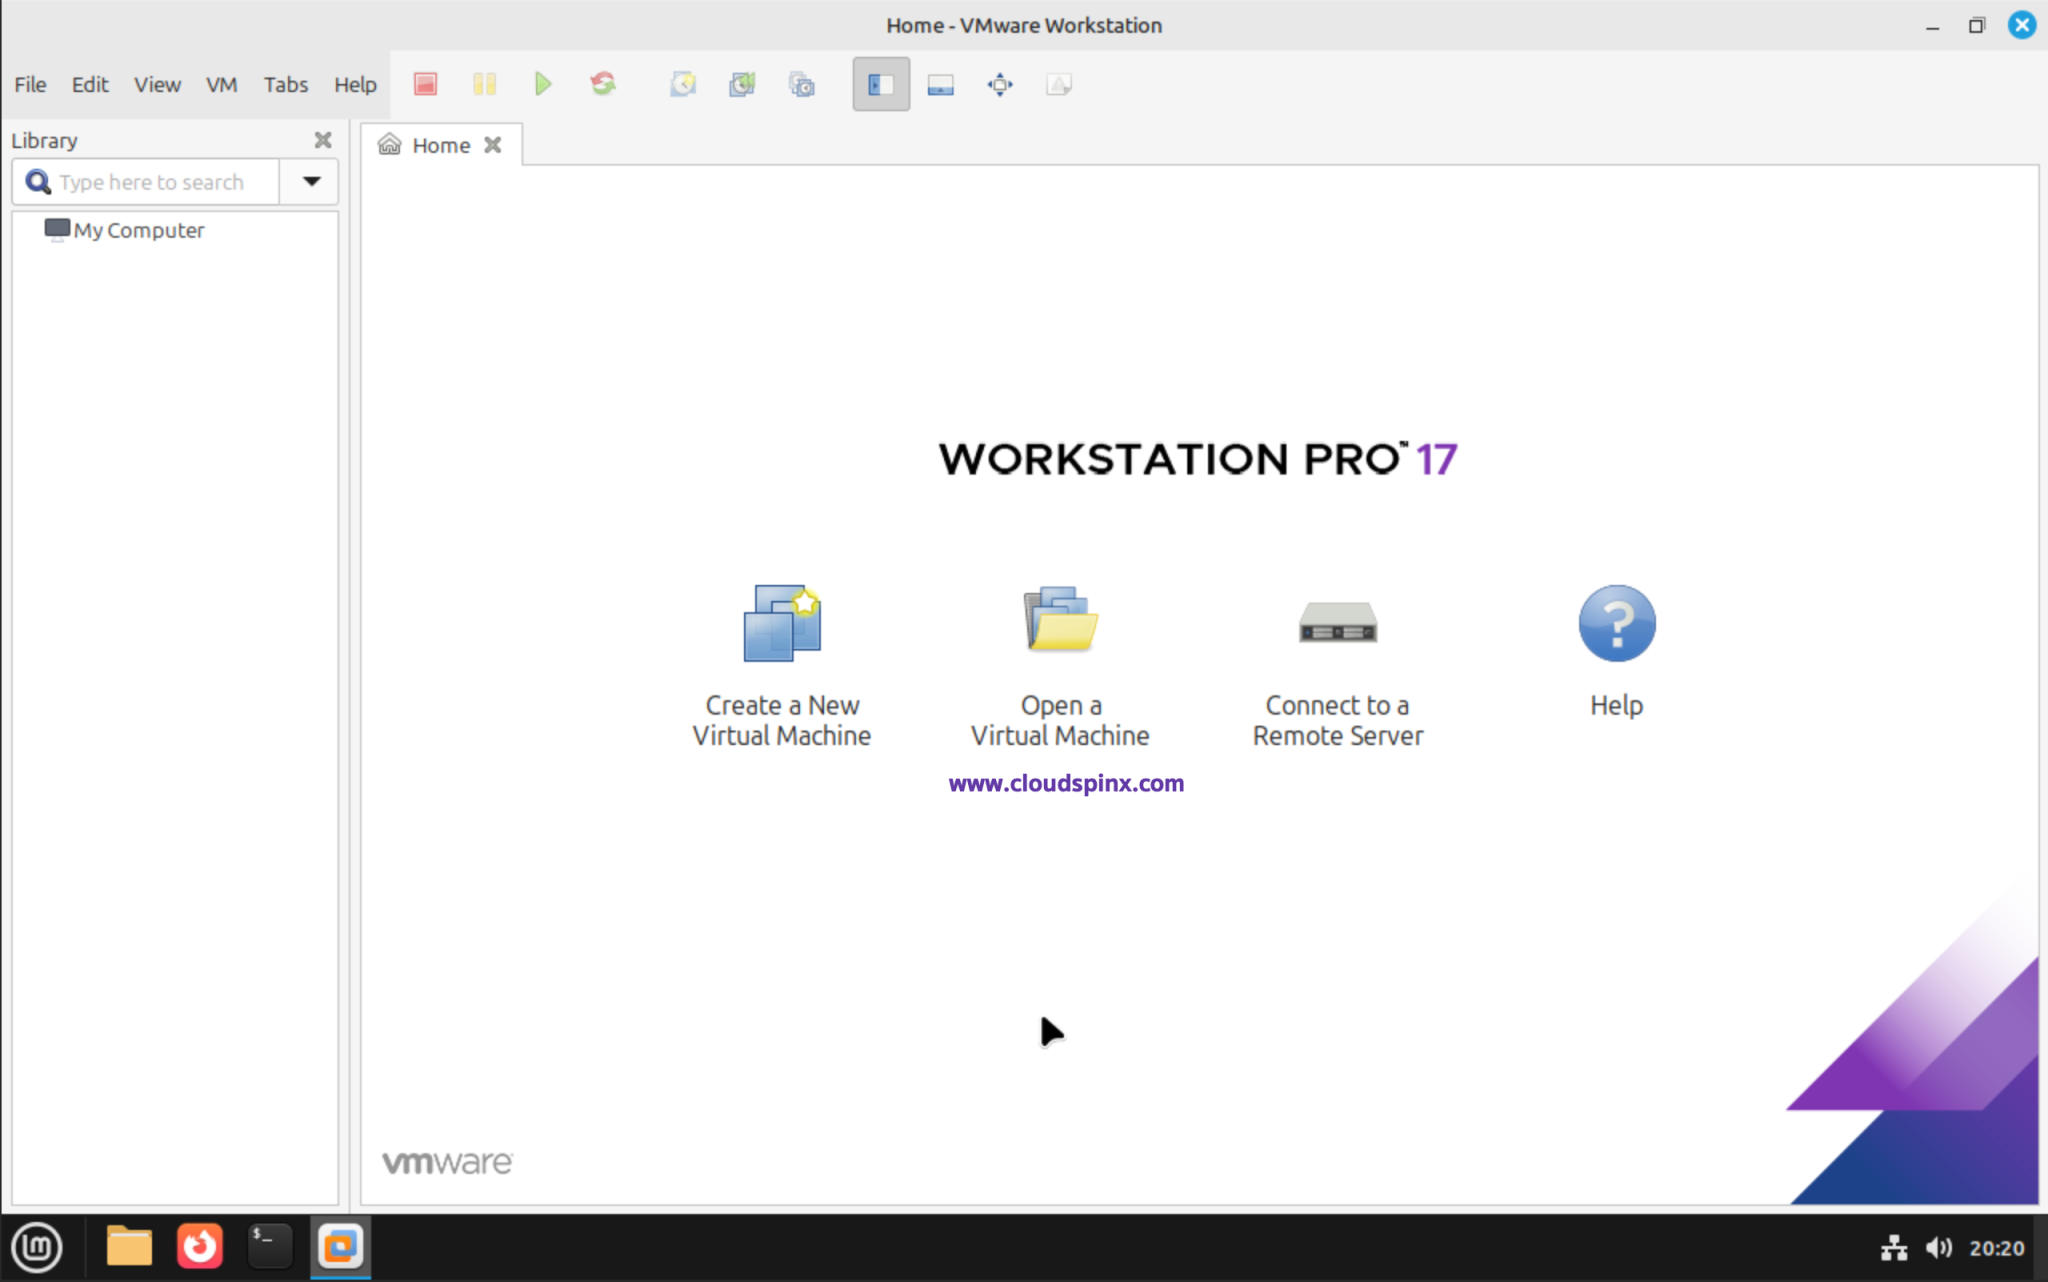Power on the virtual machine
The width and height of the screenshot is (2048, 1282).
543,84
